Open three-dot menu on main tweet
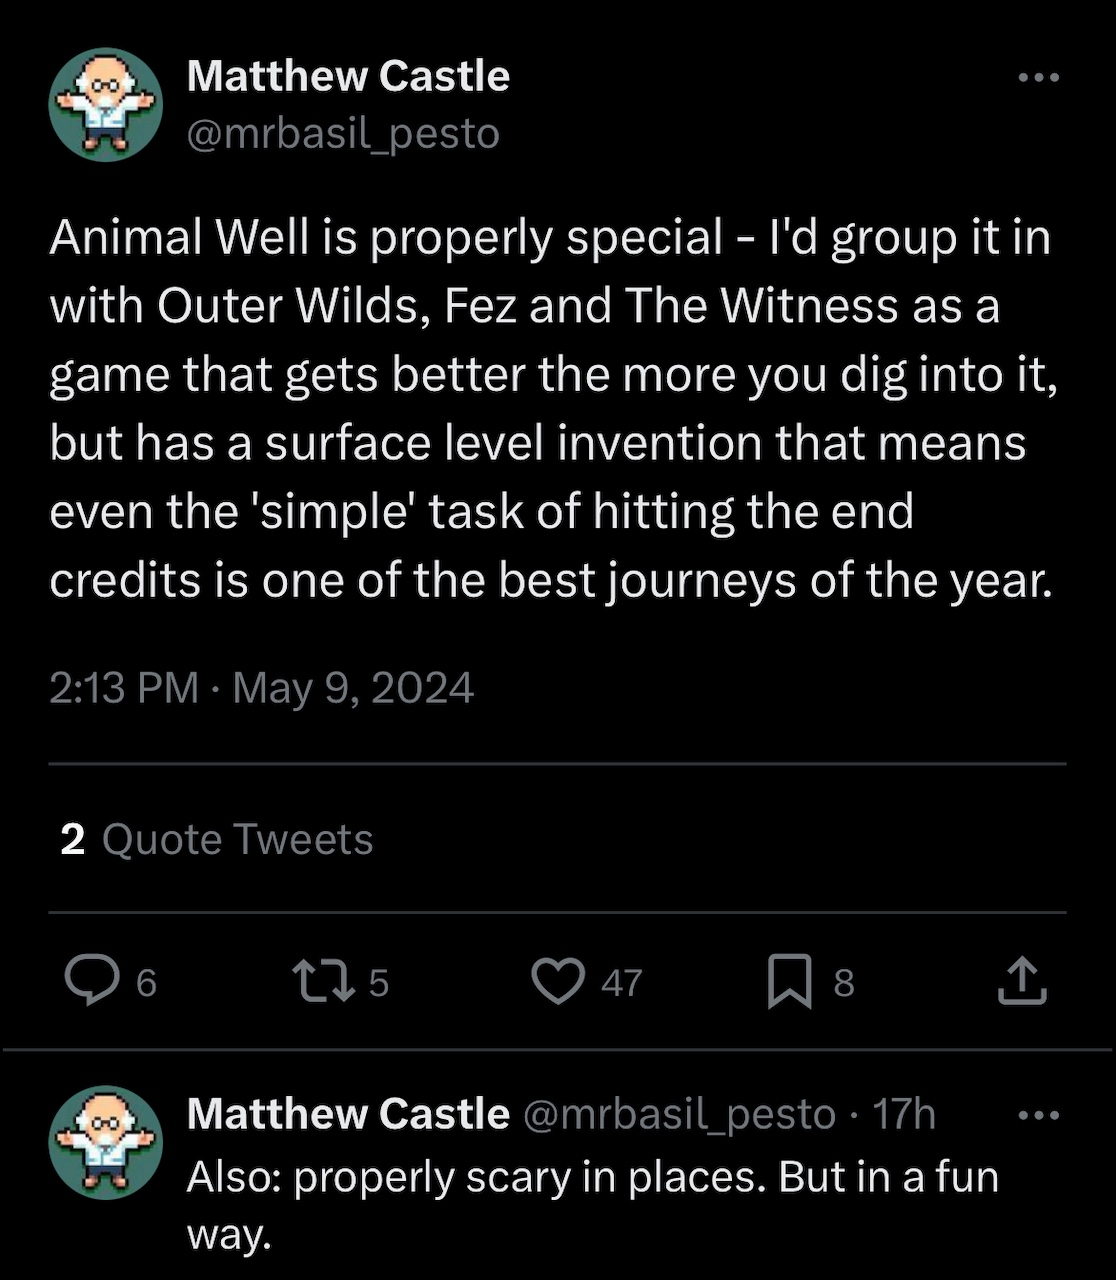Screen dimensions: 1116x1280 click(1038, 77)
